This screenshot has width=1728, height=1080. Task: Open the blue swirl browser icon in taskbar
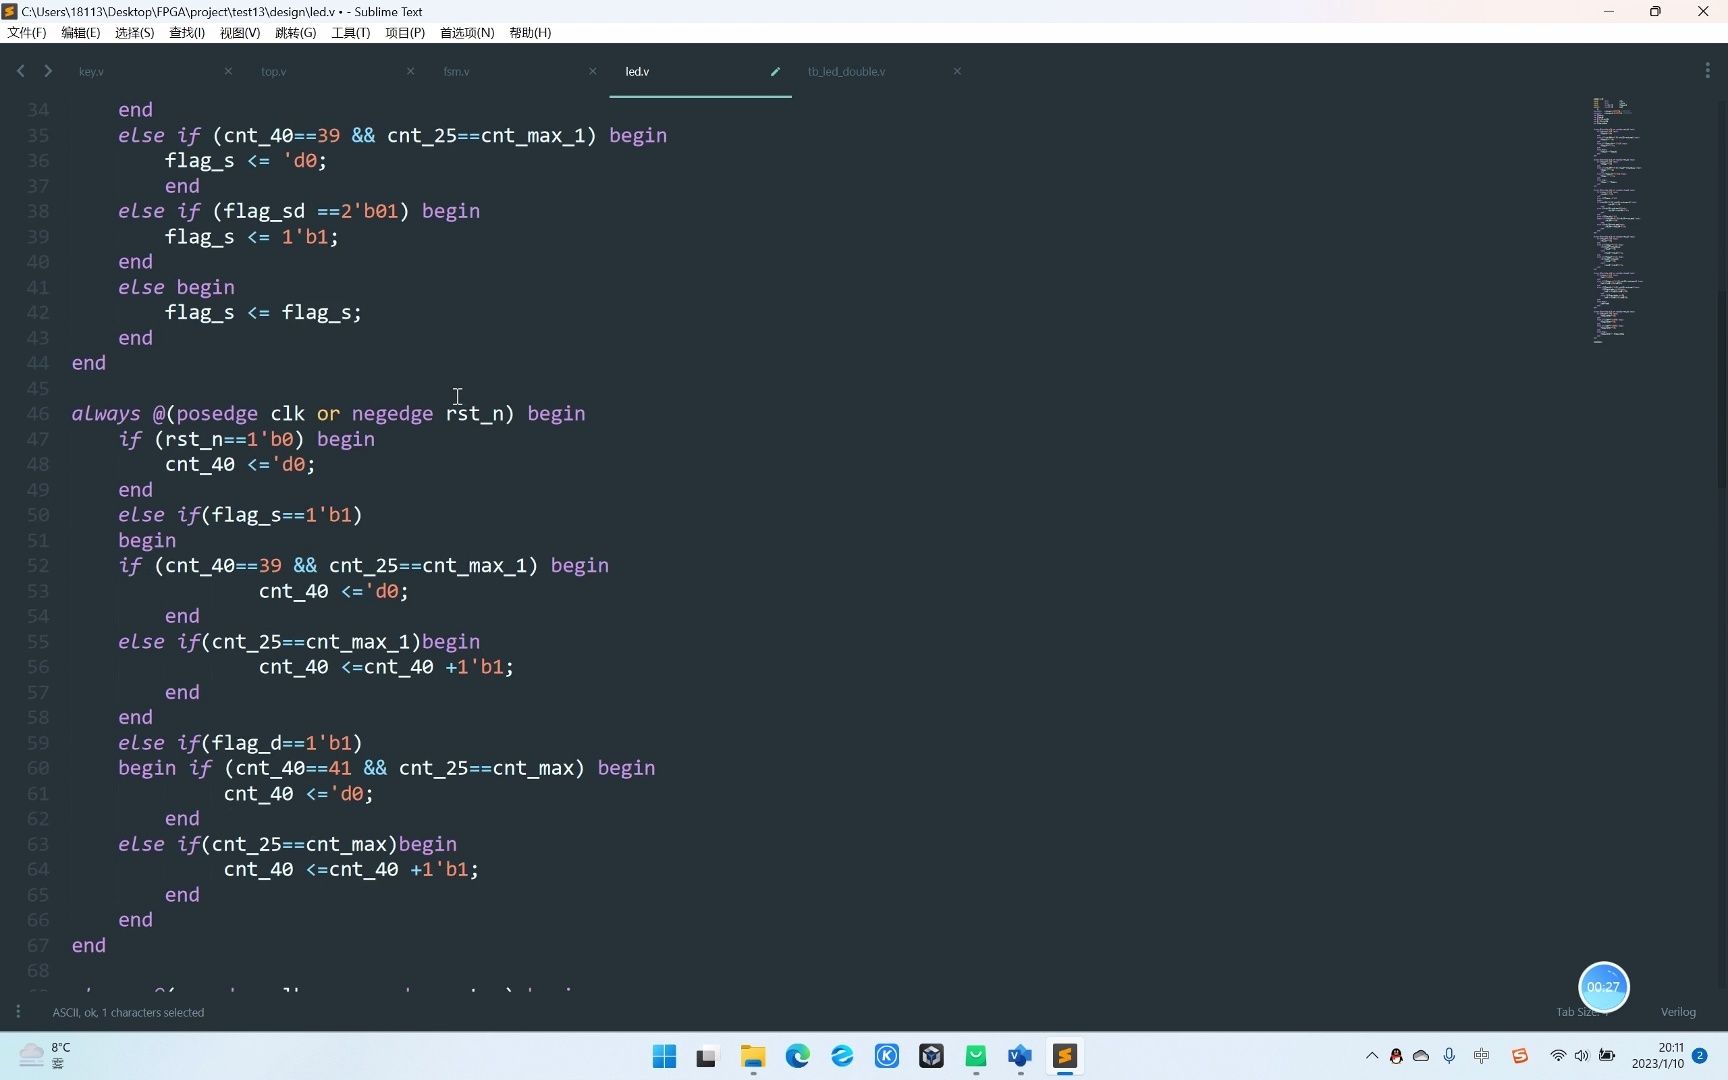(x=842, y=1056)
